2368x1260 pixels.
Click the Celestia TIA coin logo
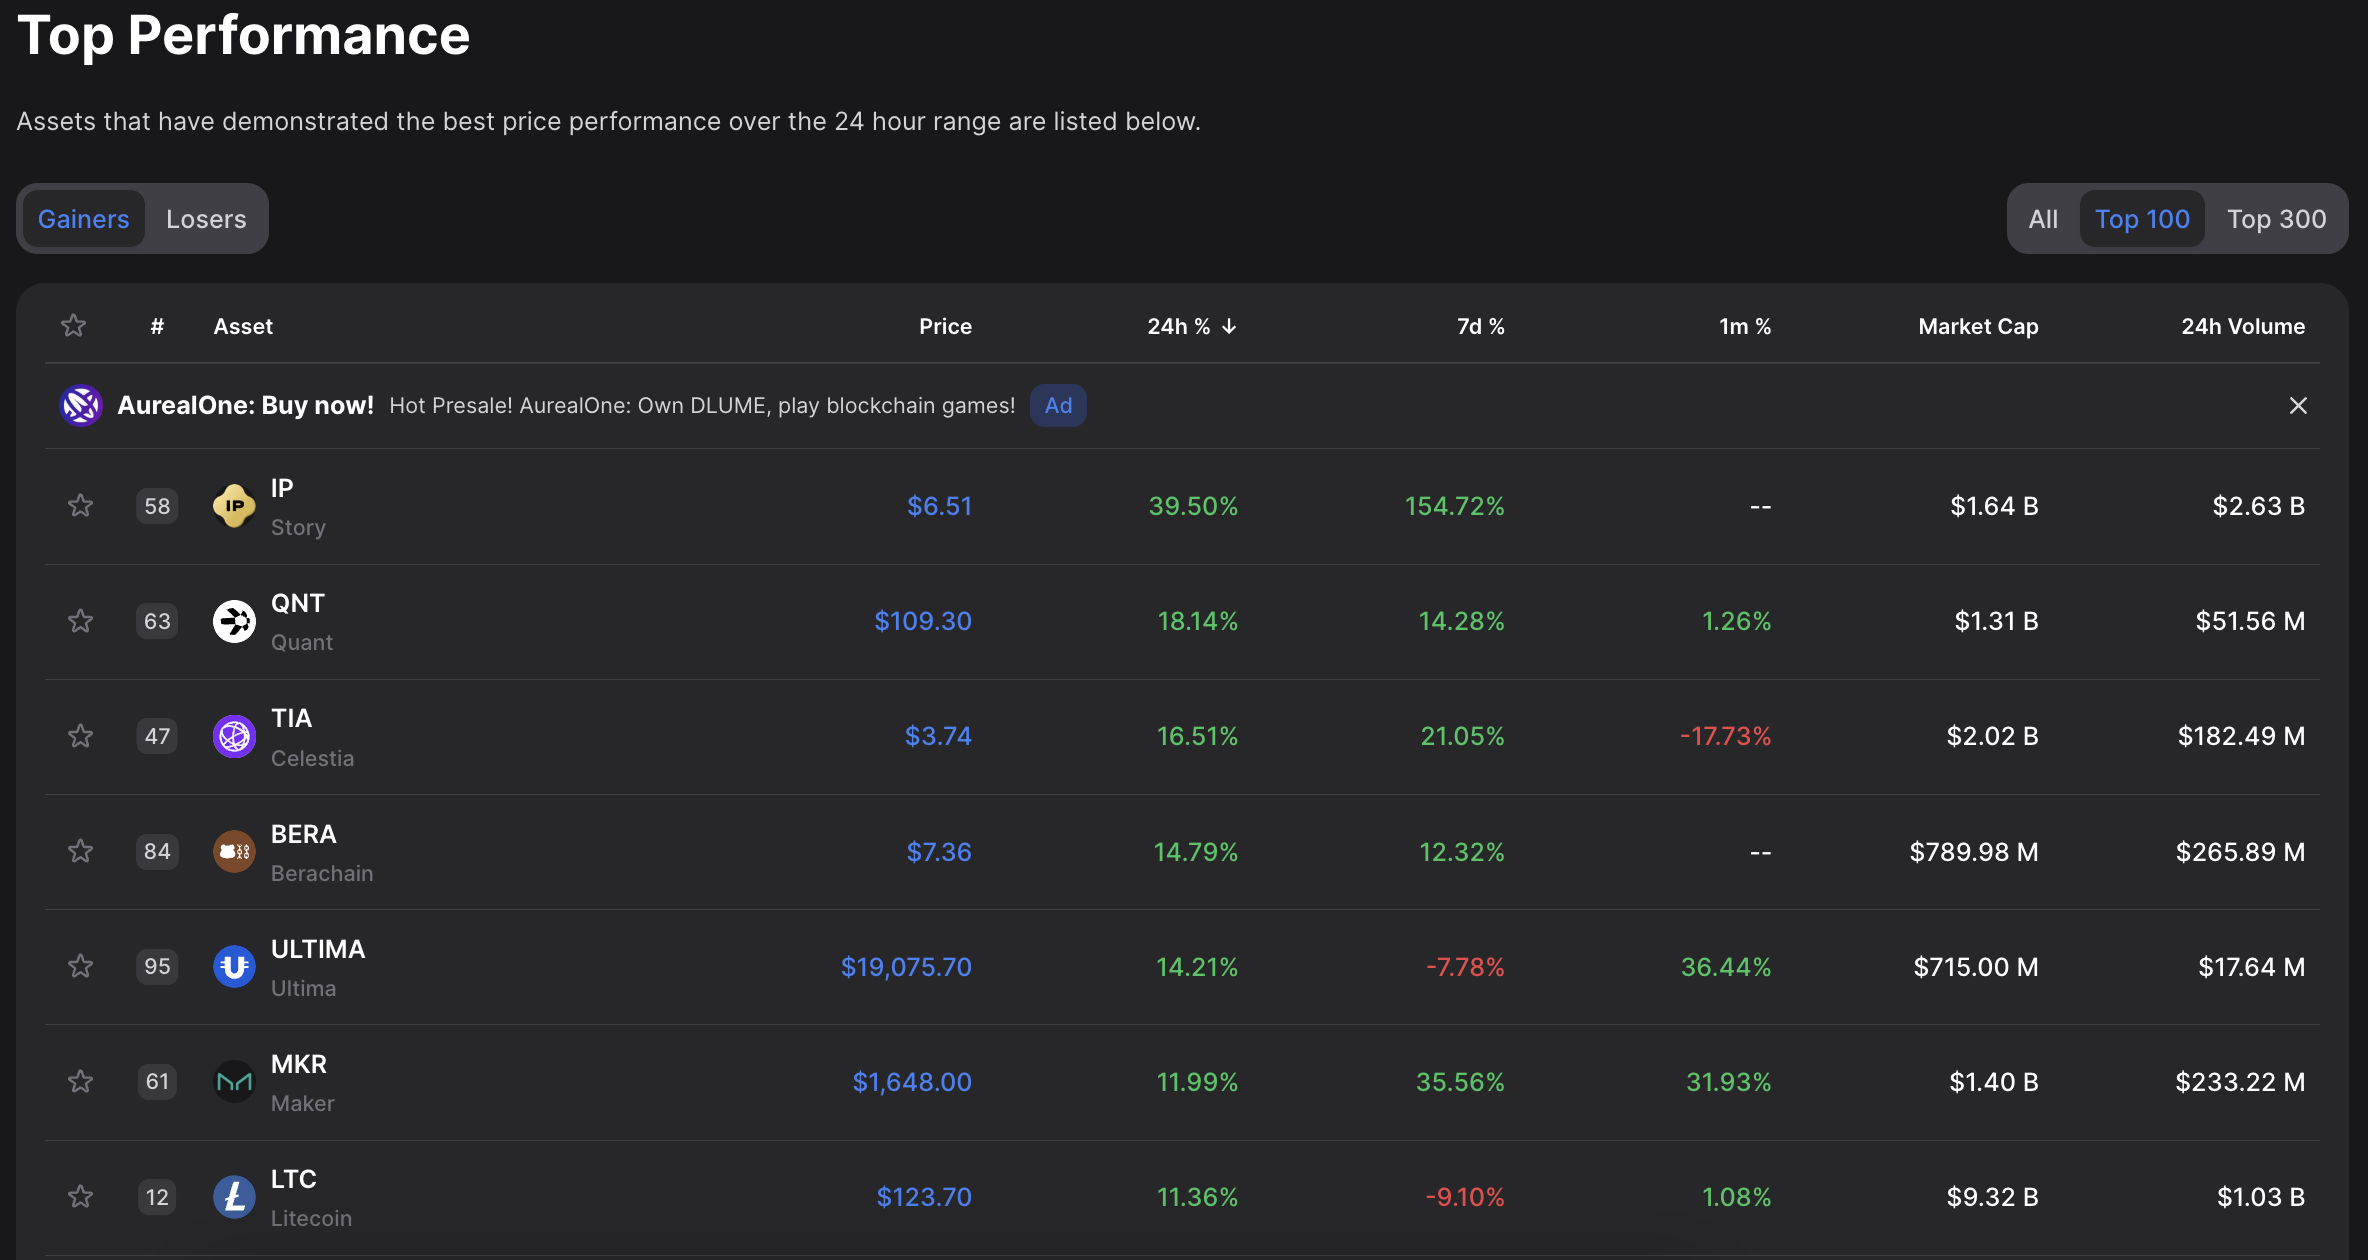[234, 737]
